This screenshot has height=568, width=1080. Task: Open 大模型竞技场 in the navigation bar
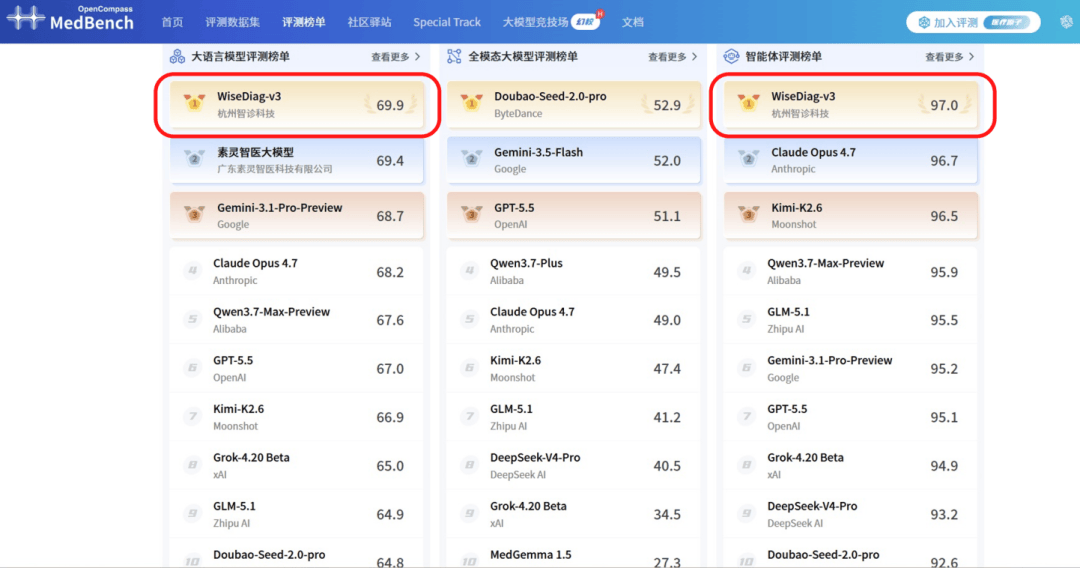(535, 22)
